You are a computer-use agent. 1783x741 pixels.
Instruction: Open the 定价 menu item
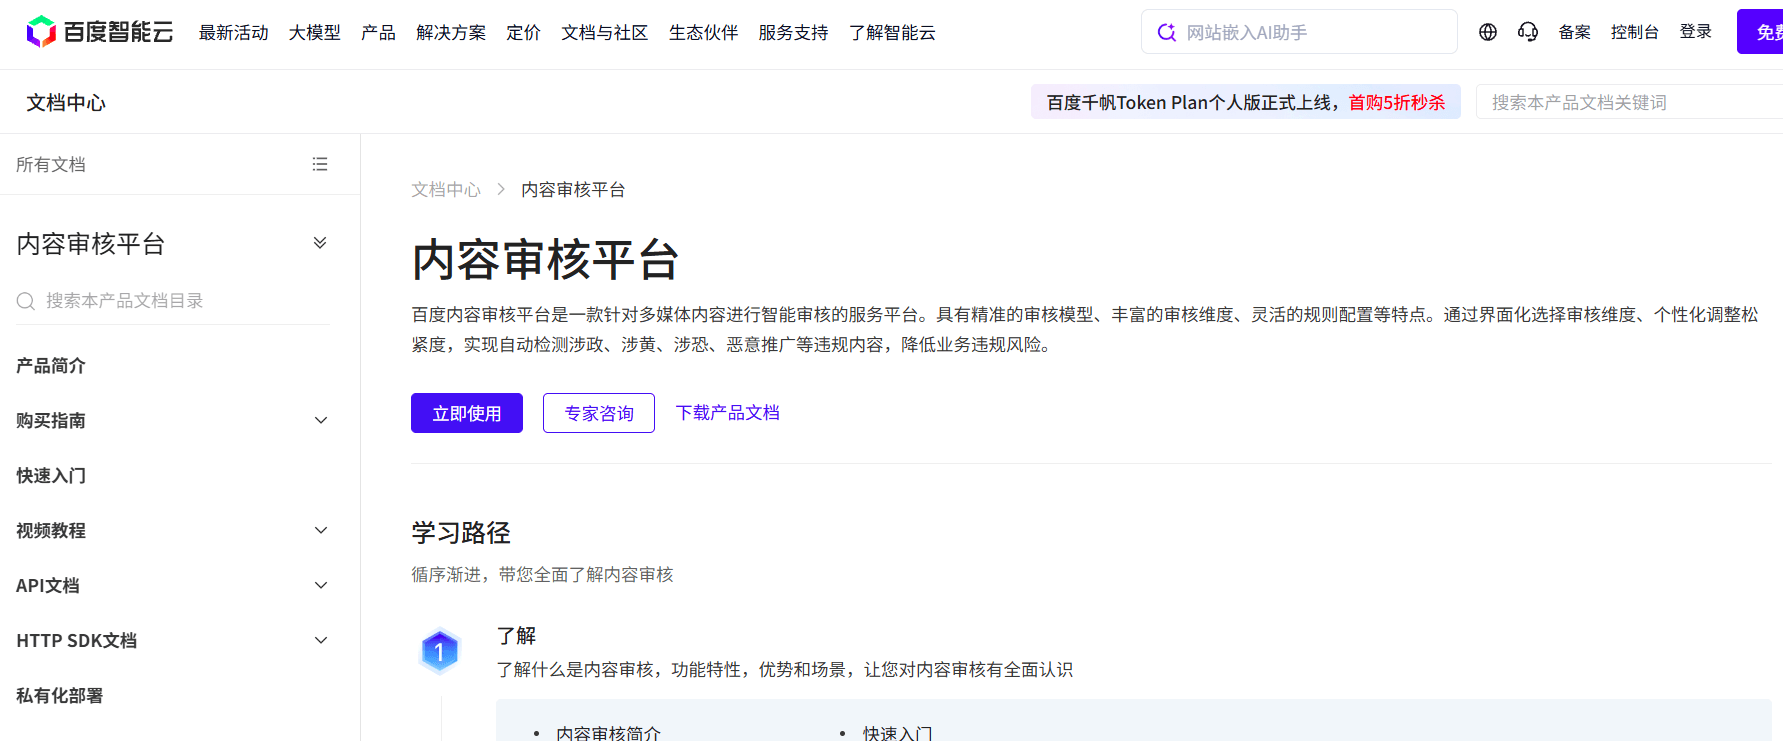pyautogui.click(x=523, y=33)
